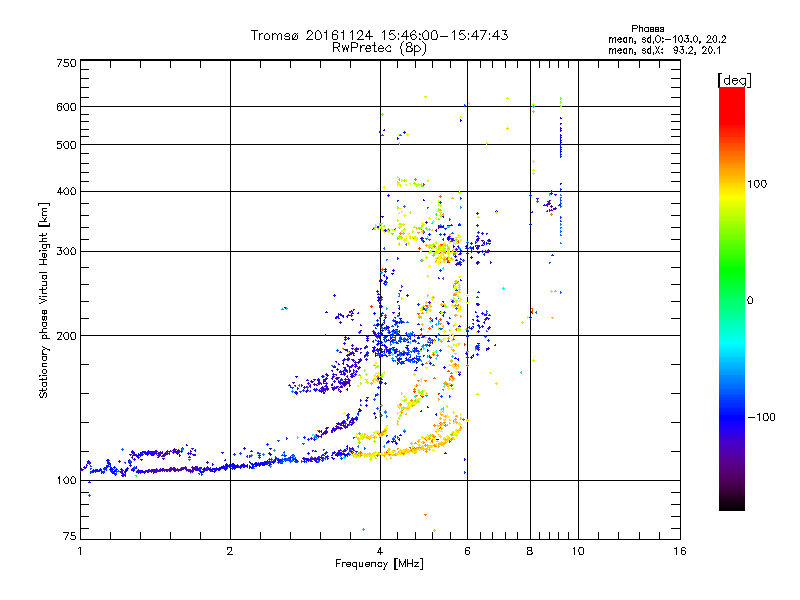Click the '400' y-axis tick label
This screenshot has height=600, width=800.
click(x=66, y=192)
